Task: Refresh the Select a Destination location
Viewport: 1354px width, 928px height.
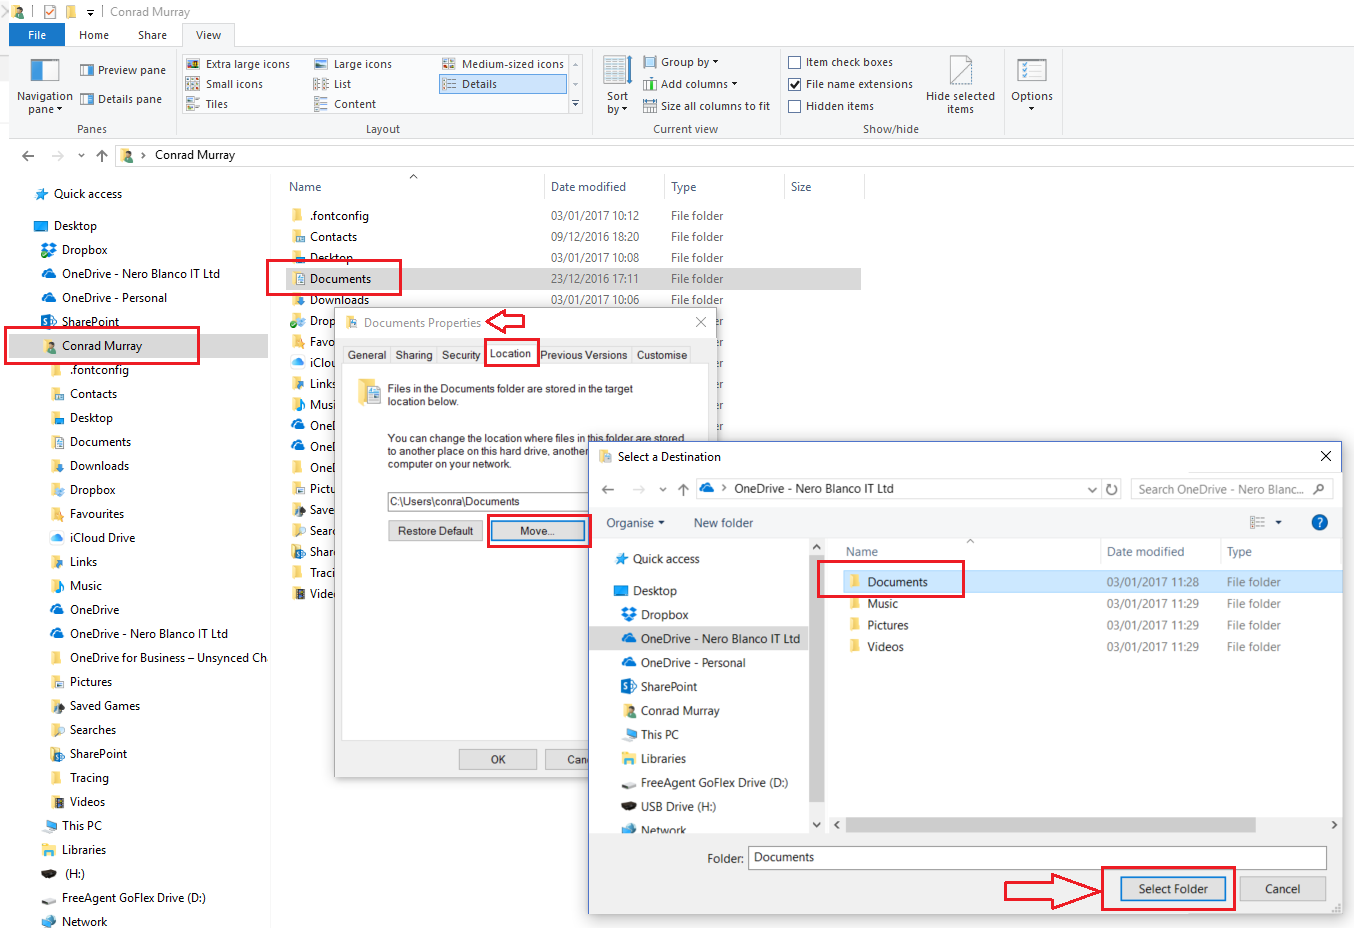Action: tap(1112, 489)
